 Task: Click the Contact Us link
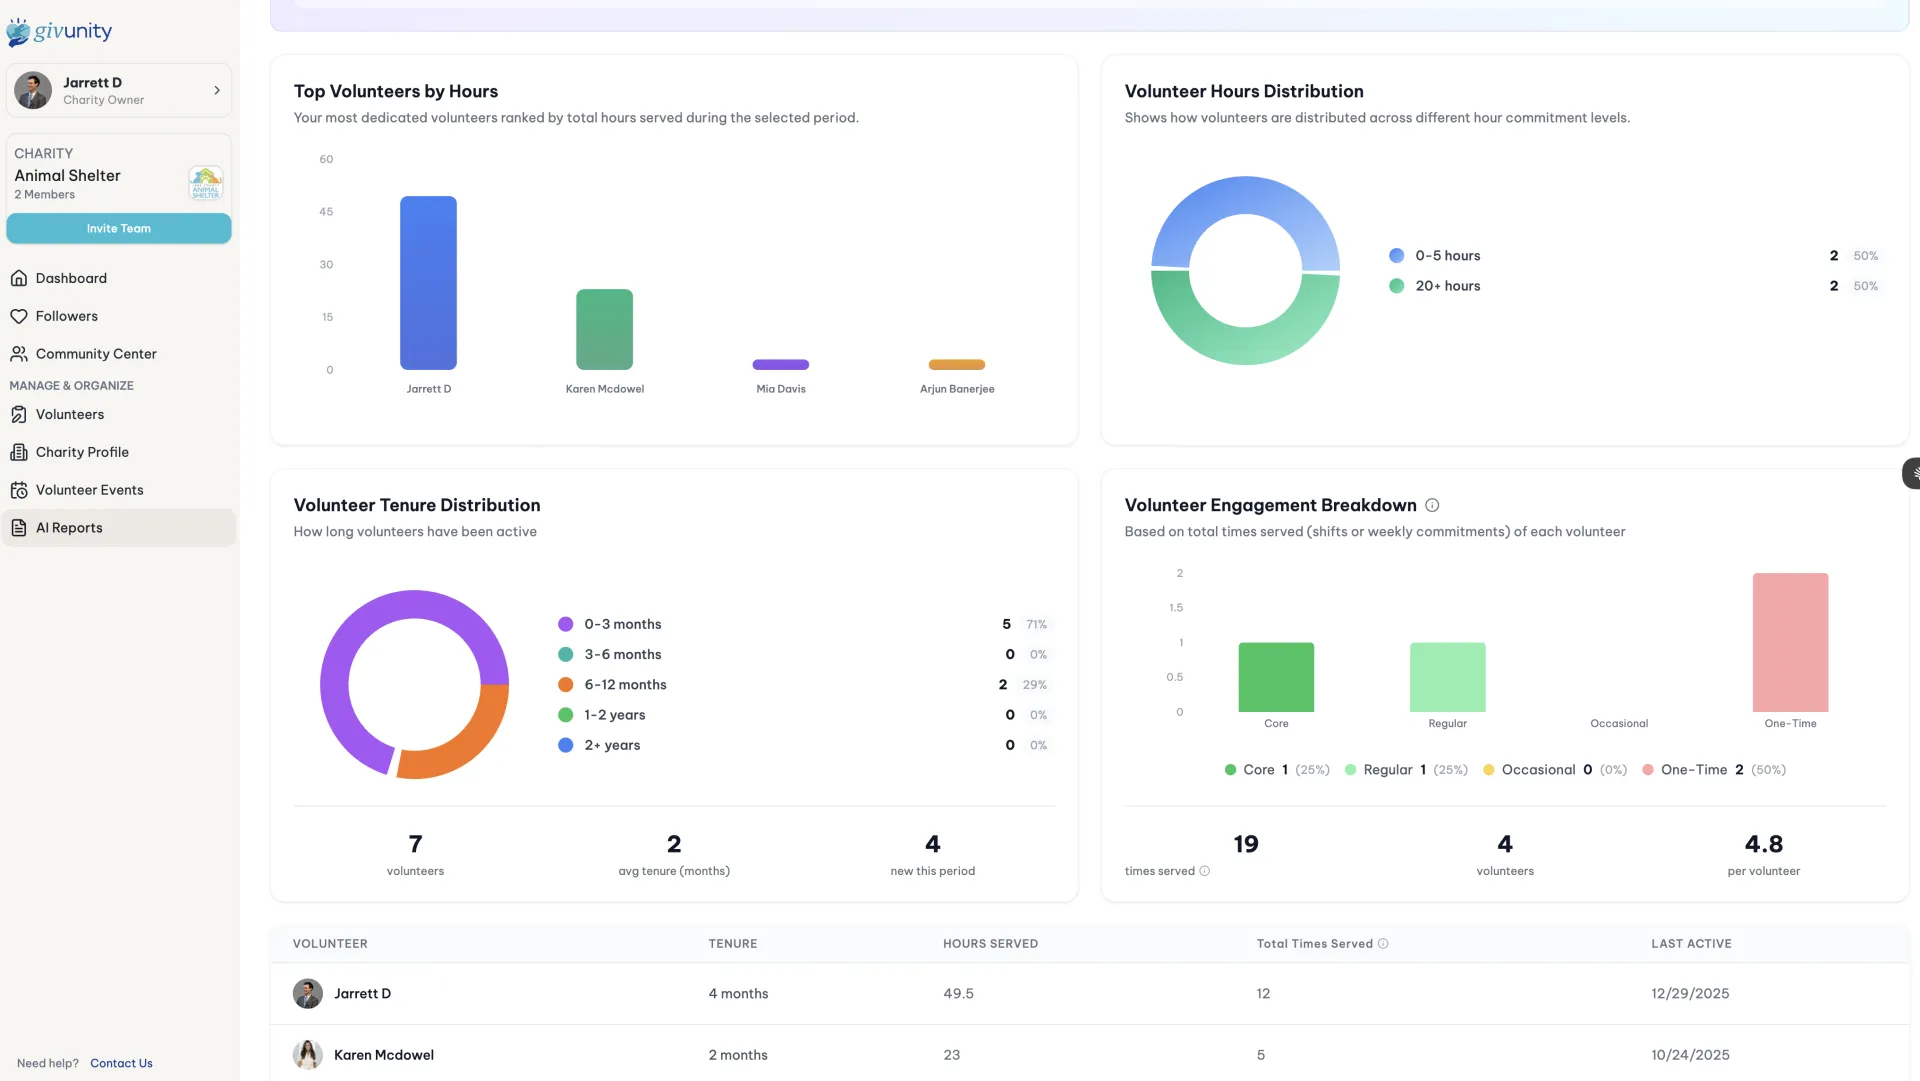[x=121, y=1063]
